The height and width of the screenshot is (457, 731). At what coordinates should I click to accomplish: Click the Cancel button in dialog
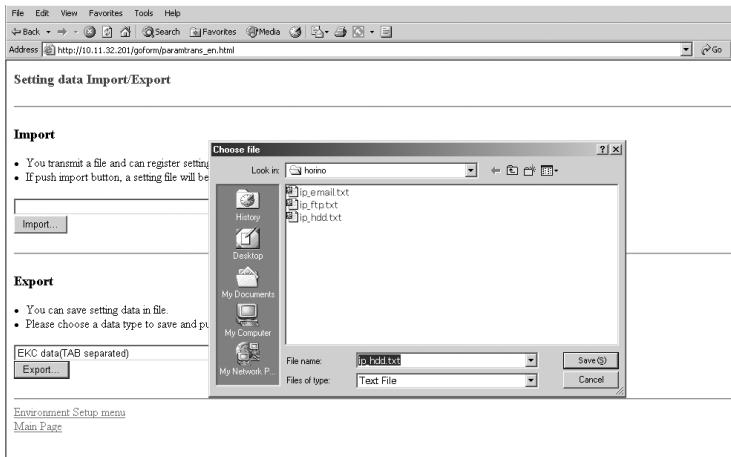(591, 380)
